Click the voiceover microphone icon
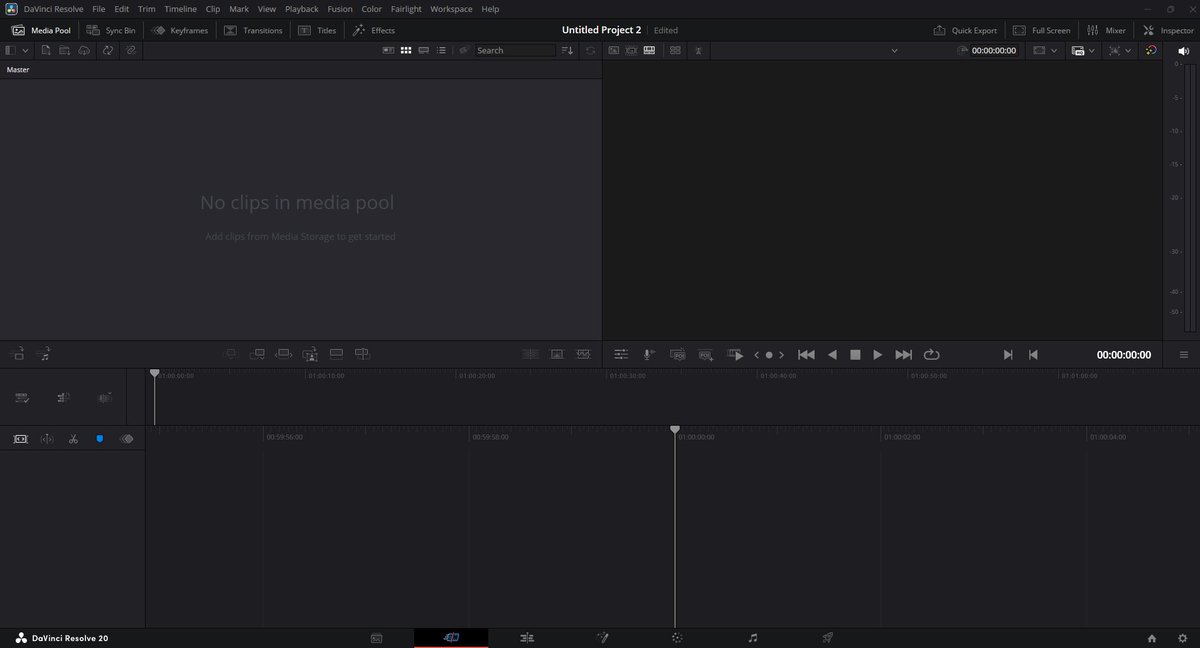Screen dimensions: 1200x648 point(649,354)
